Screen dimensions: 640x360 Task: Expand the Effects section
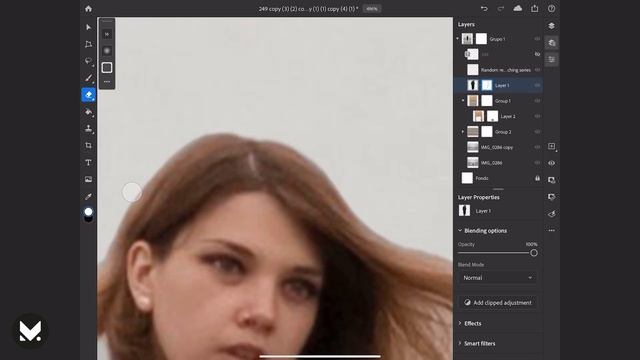point(460,323)
